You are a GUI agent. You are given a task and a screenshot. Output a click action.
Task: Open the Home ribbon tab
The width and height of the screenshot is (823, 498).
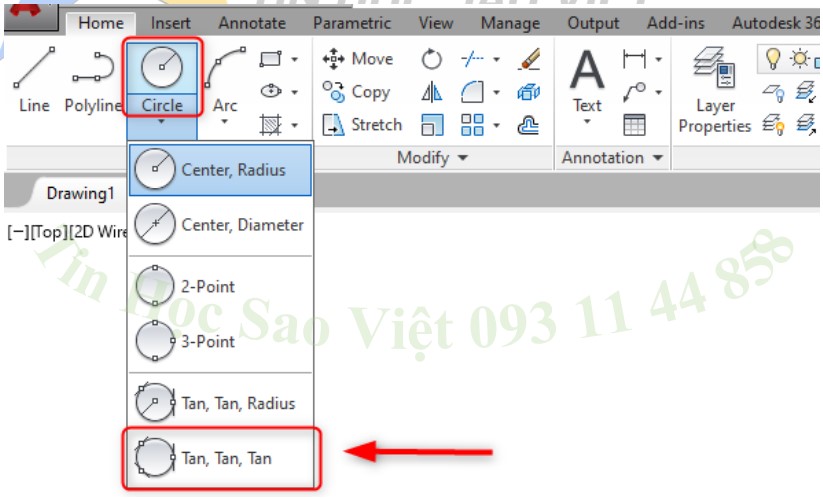(x=101, y=23)
